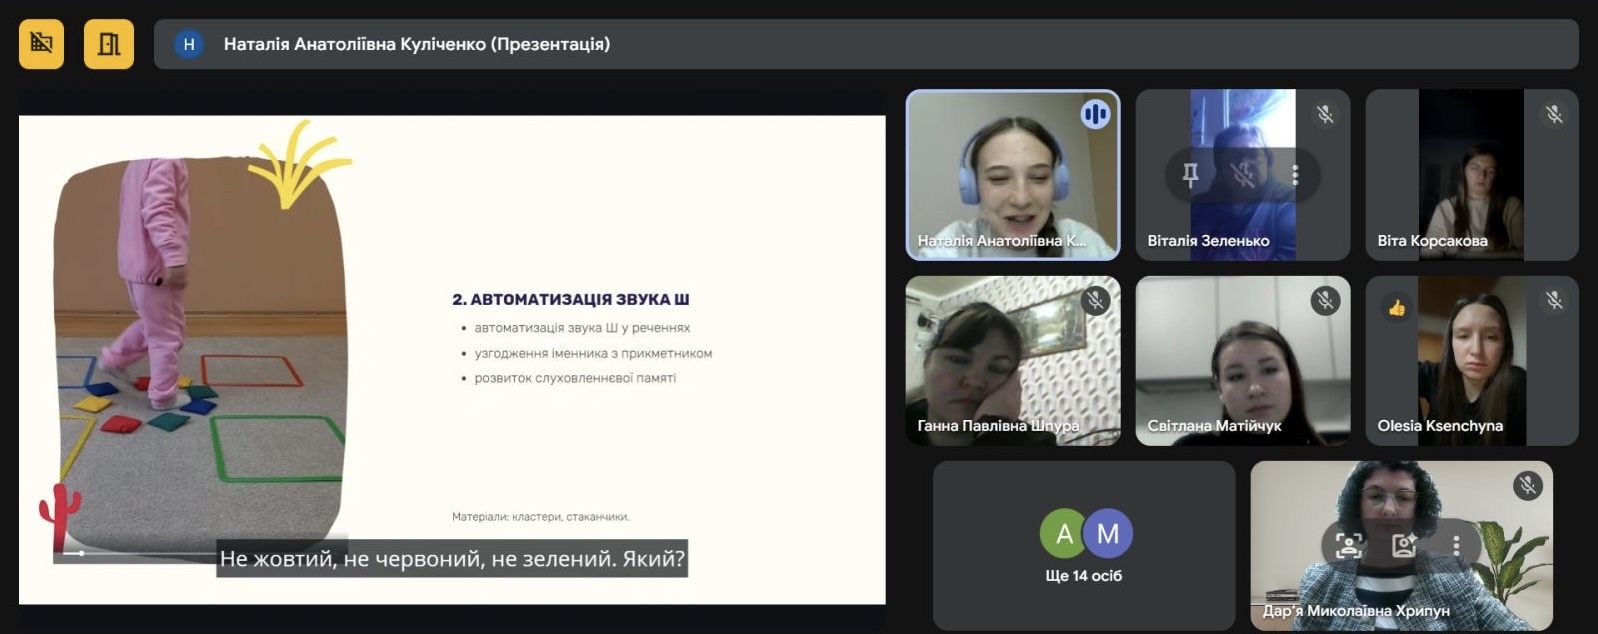1598x634 pixels.
Task: Click muted mic icon on Віта Корсакова tile
Action: 1554,114
